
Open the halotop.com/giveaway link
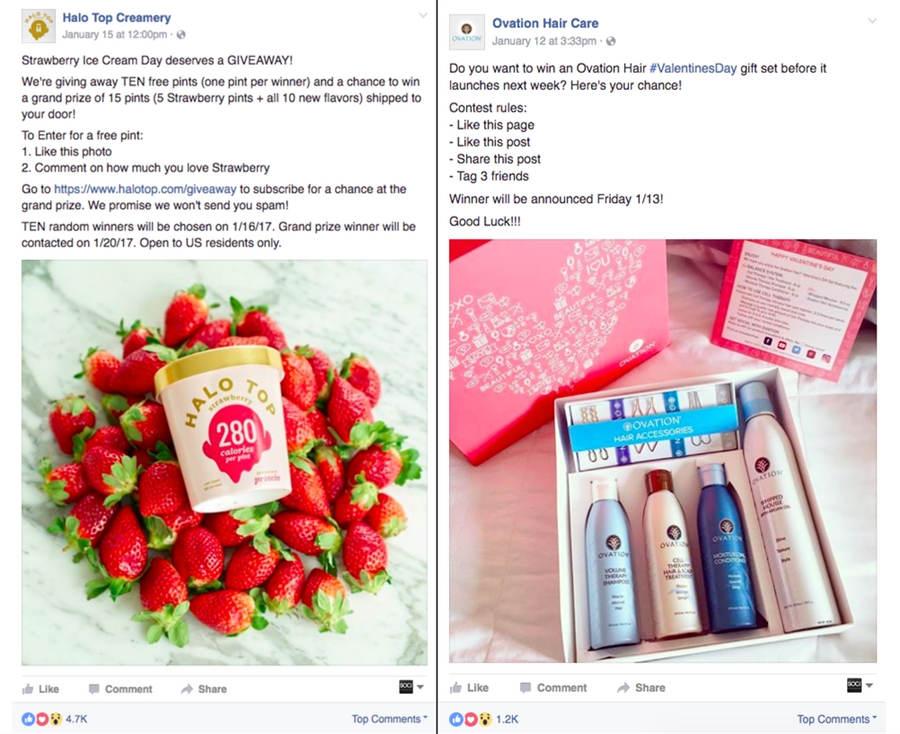[x=145, y=189]
